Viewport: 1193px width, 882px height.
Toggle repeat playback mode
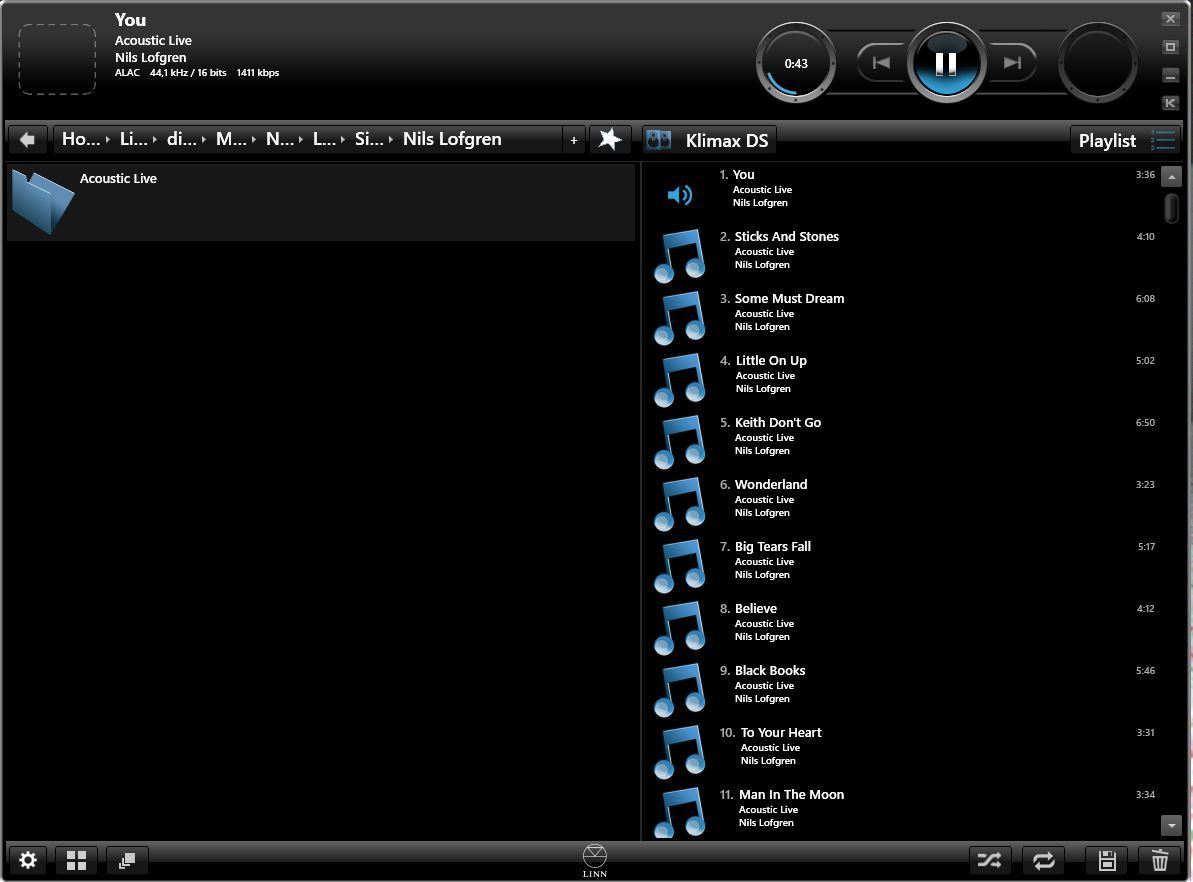[x=1043, y=860]
